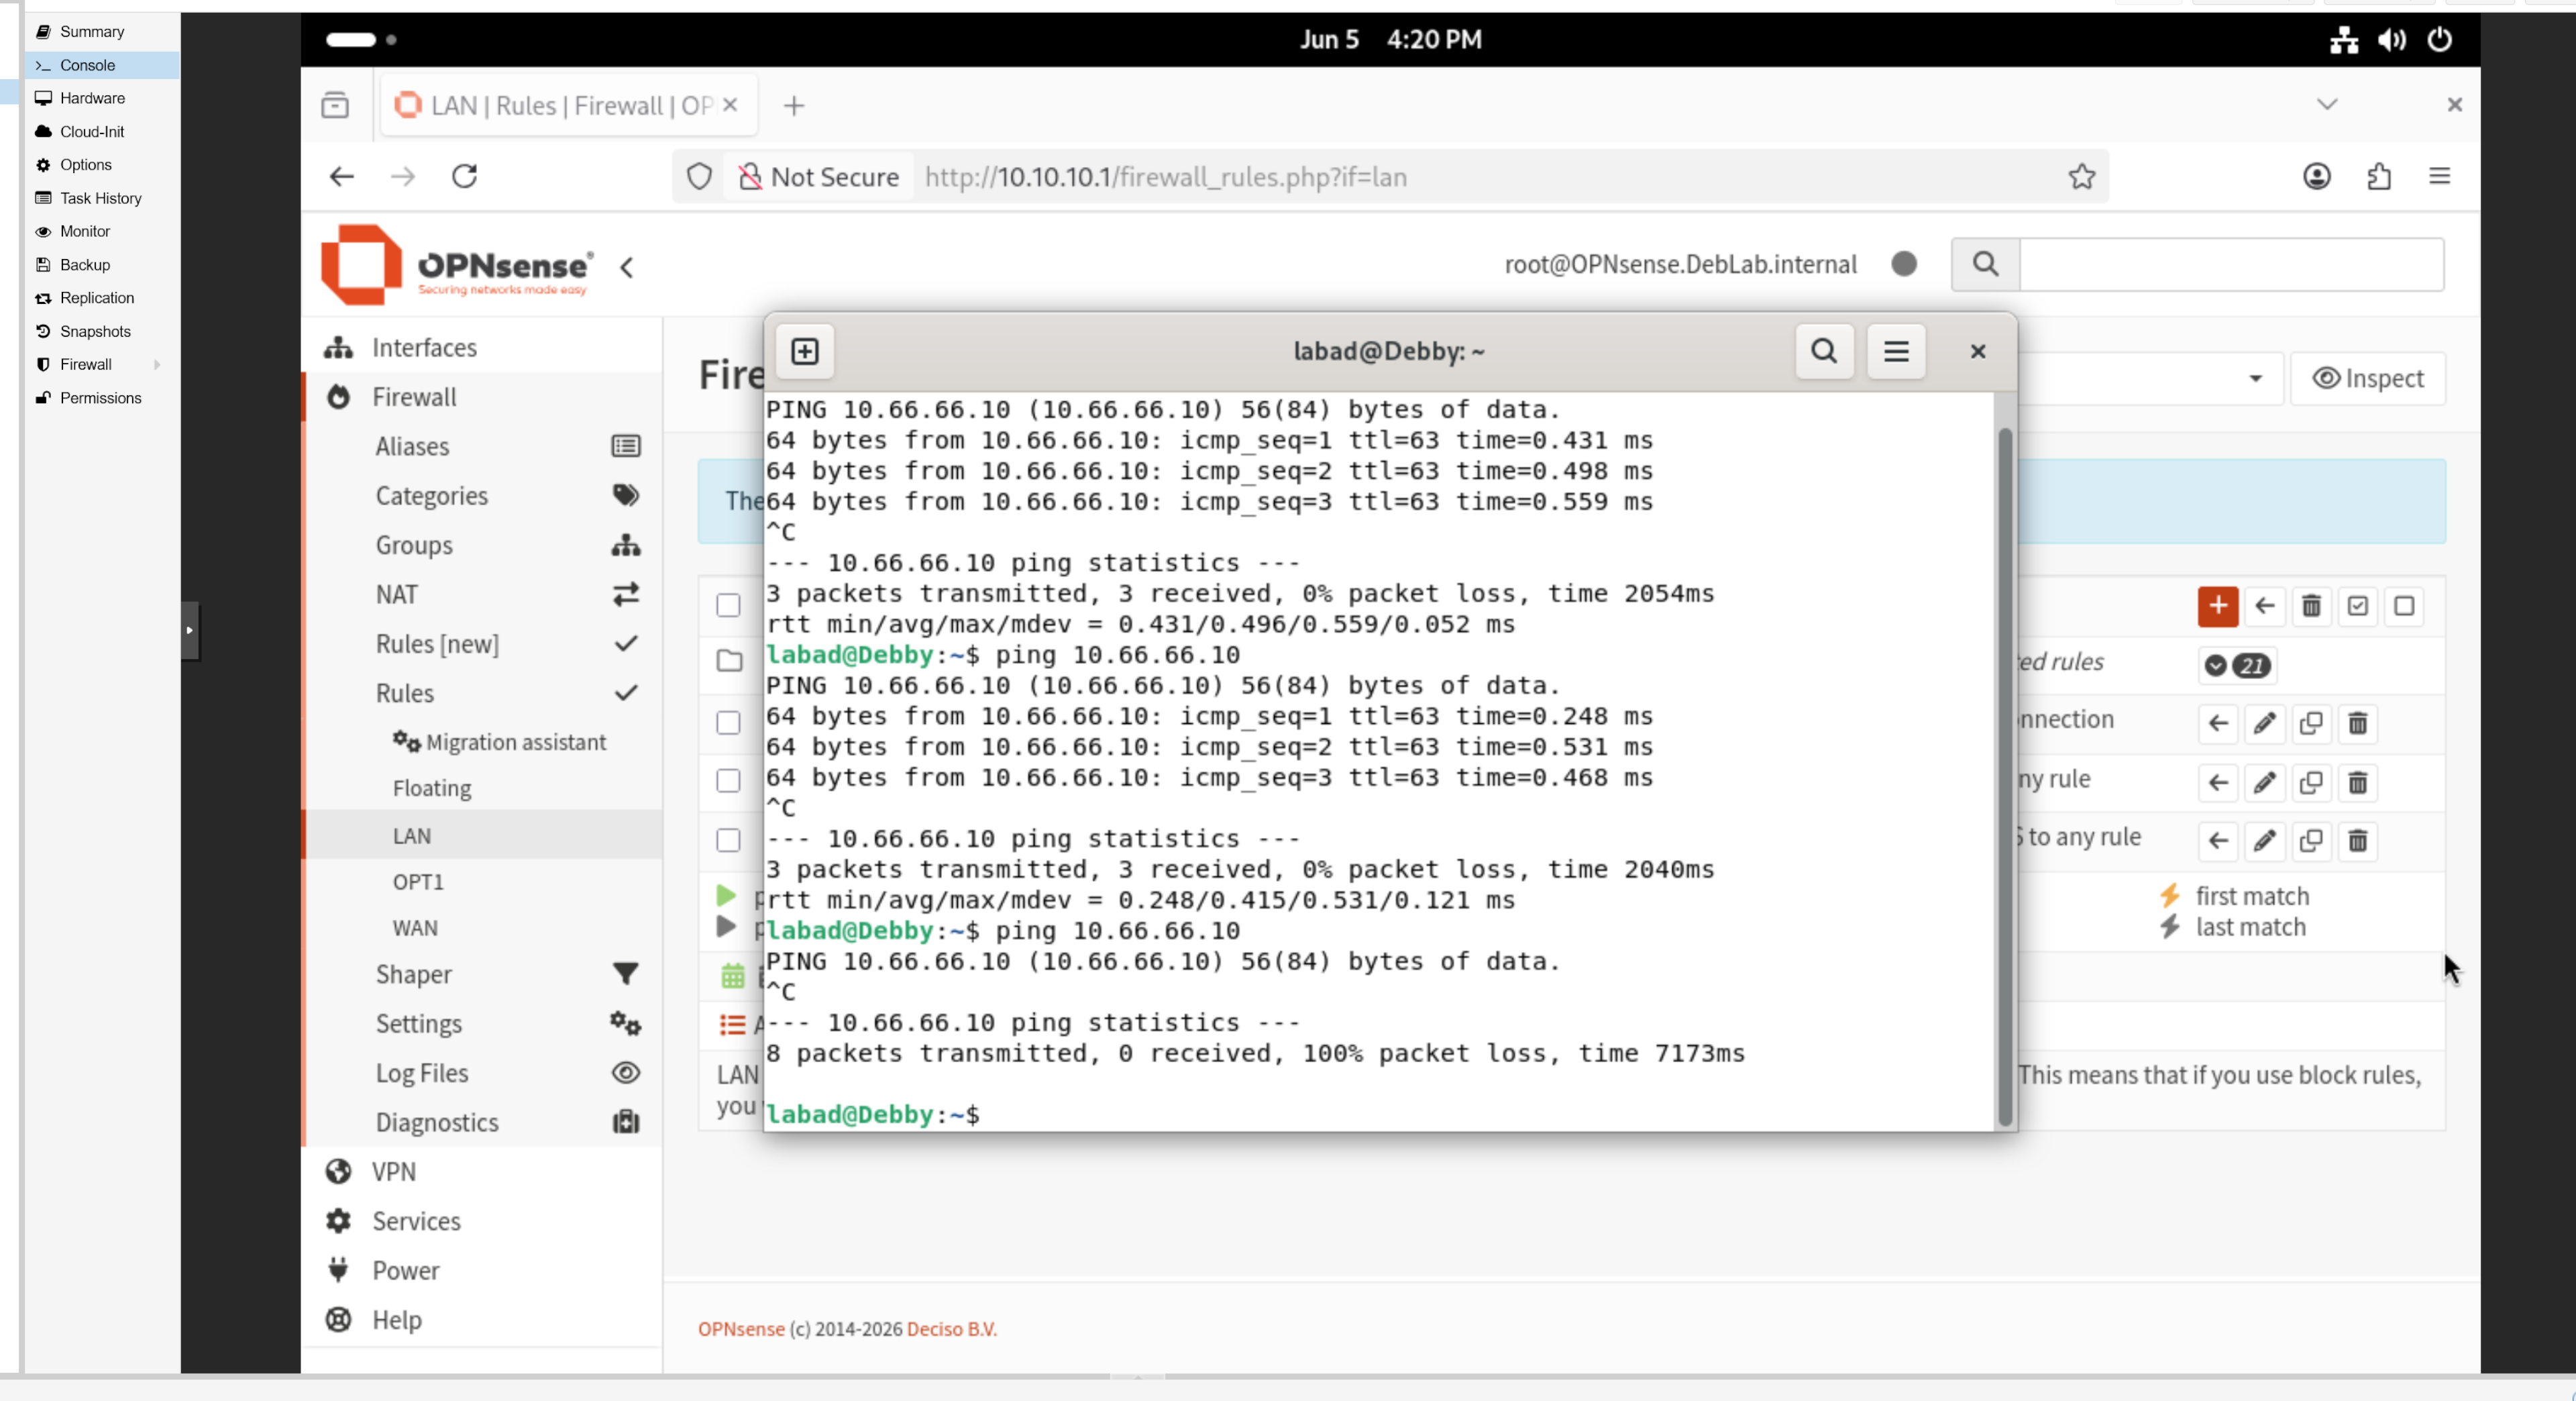2576x1401 pixels.
Task: Click the disable selected rules square icon
Action: [2404, 606]
